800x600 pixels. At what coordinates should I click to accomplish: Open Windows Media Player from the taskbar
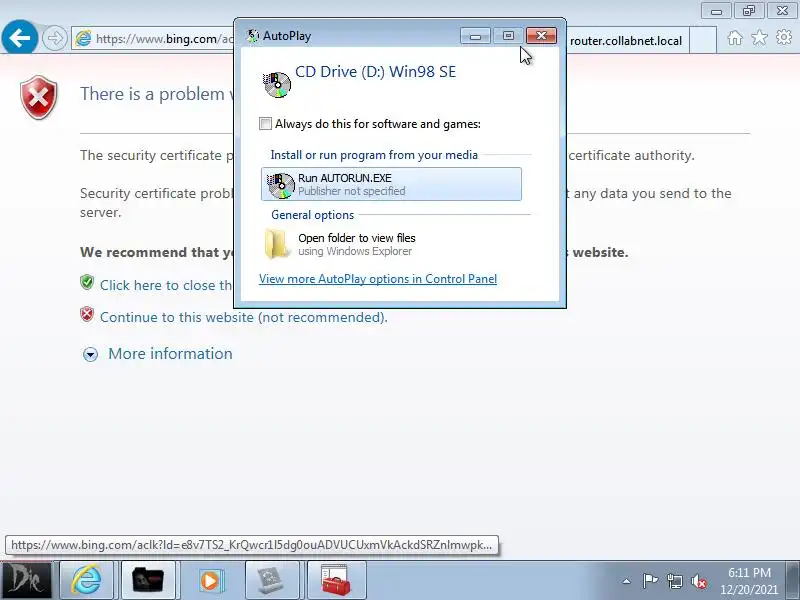click(x=210, y=580)
